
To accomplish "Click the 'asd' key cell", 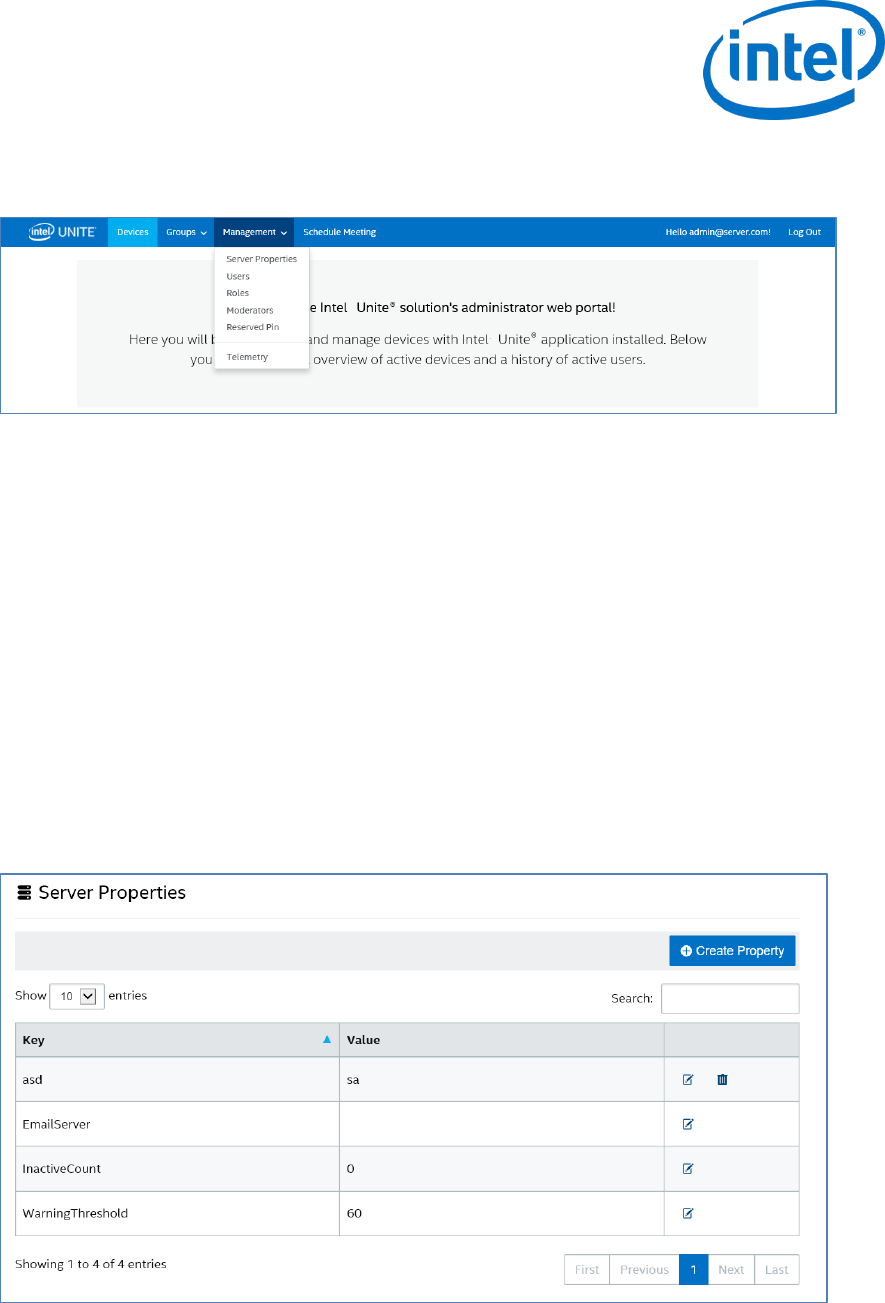I will (178, 1080).
